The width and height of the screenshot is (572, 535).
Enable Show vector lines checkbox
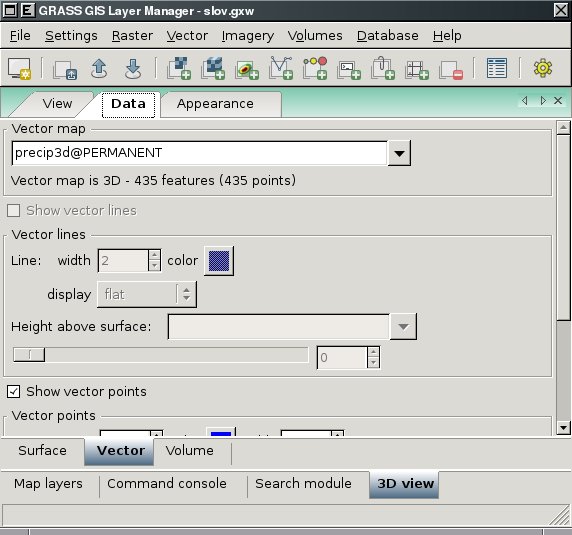click(13, 210)
